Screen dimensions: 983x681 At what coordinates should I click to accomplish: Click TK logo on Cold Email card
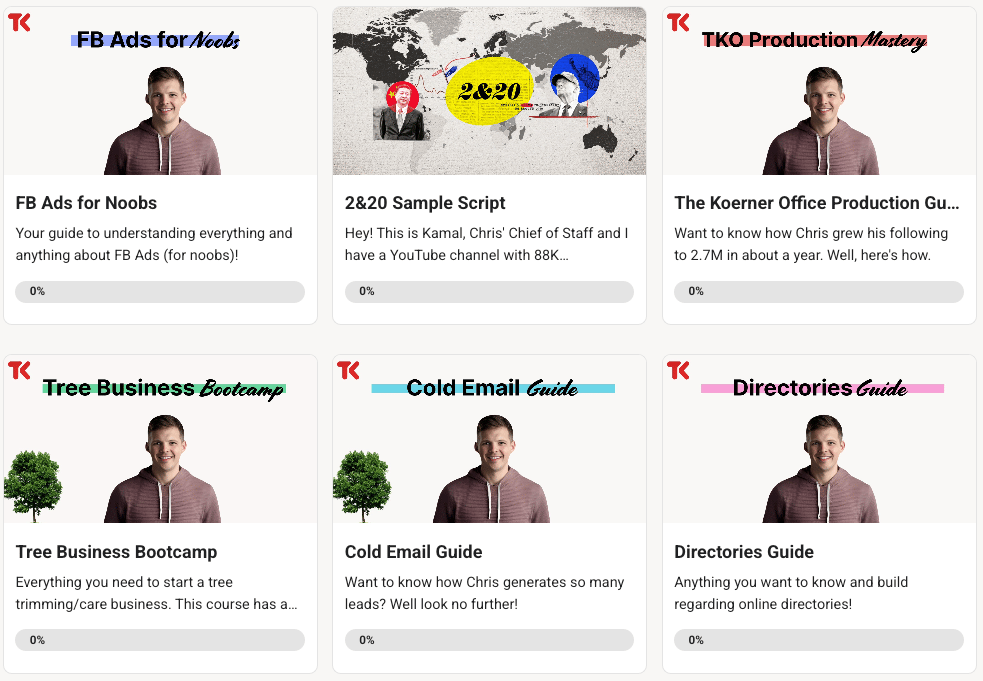349,370
